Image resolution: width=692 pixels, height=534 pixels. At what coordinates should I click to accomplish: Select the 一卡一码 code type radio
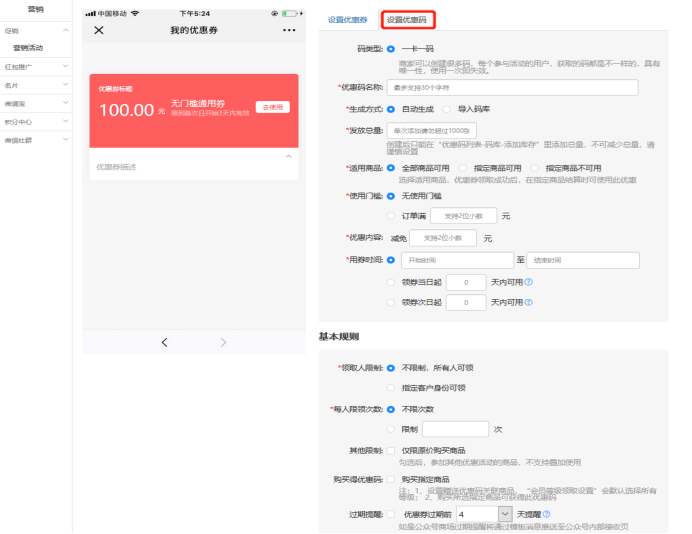[x=391, y=49]
